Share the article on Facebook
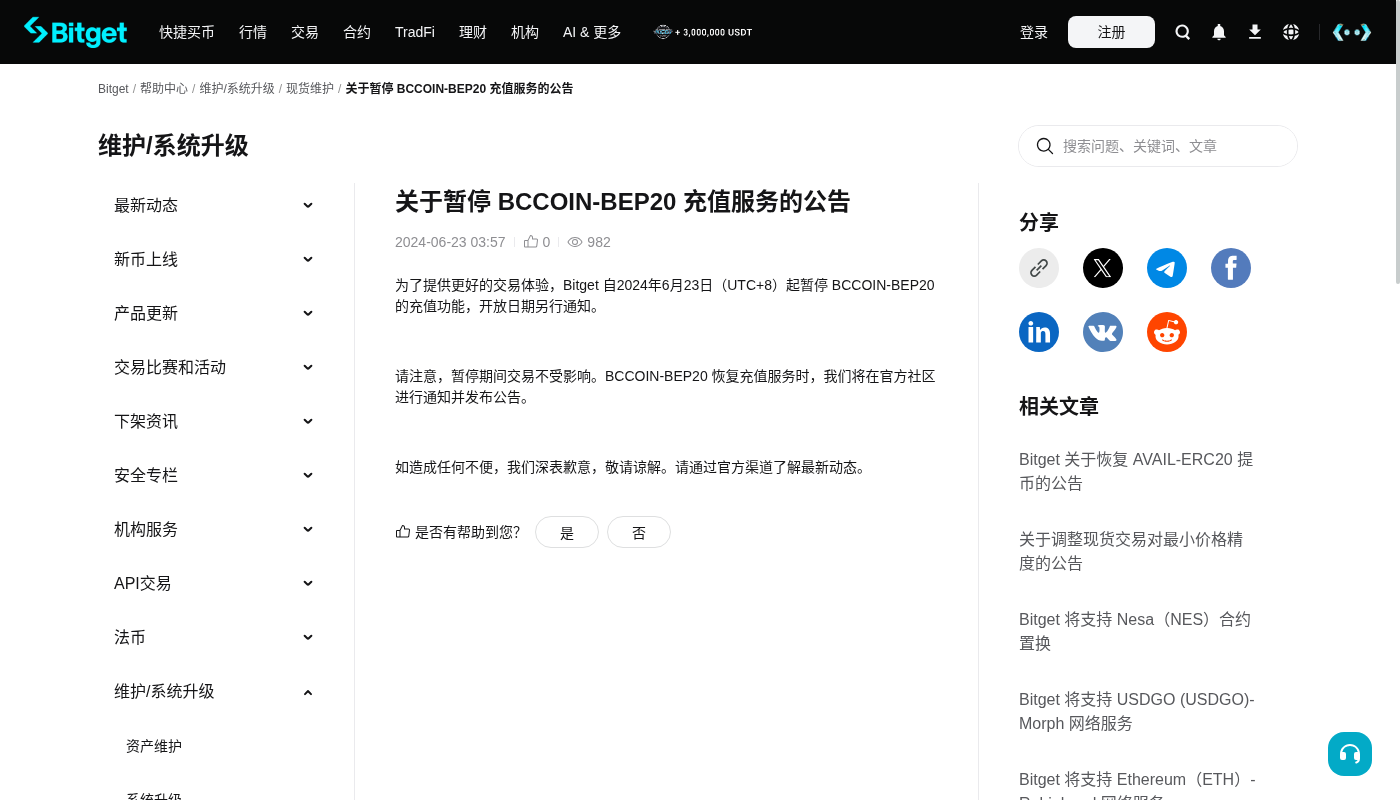Image resolution: width=1400 pixels, height=800 pixels. (1231, 268)
